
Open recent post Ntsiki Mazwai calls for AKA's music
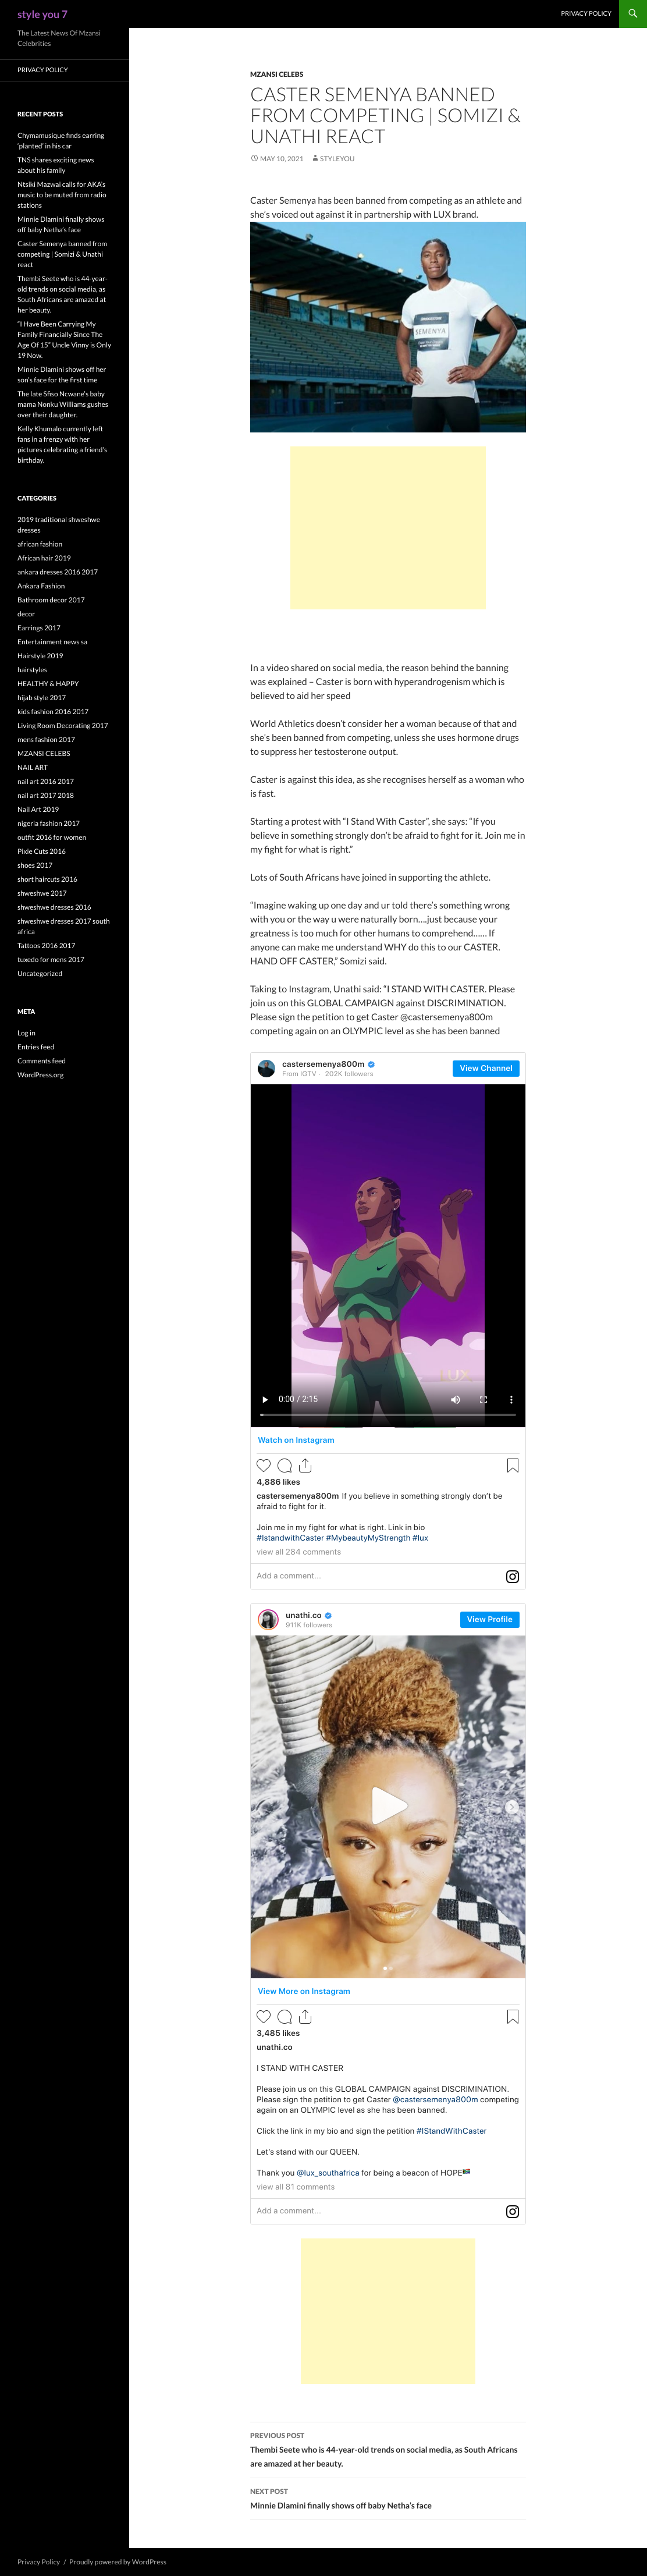[x=61, y=195]
